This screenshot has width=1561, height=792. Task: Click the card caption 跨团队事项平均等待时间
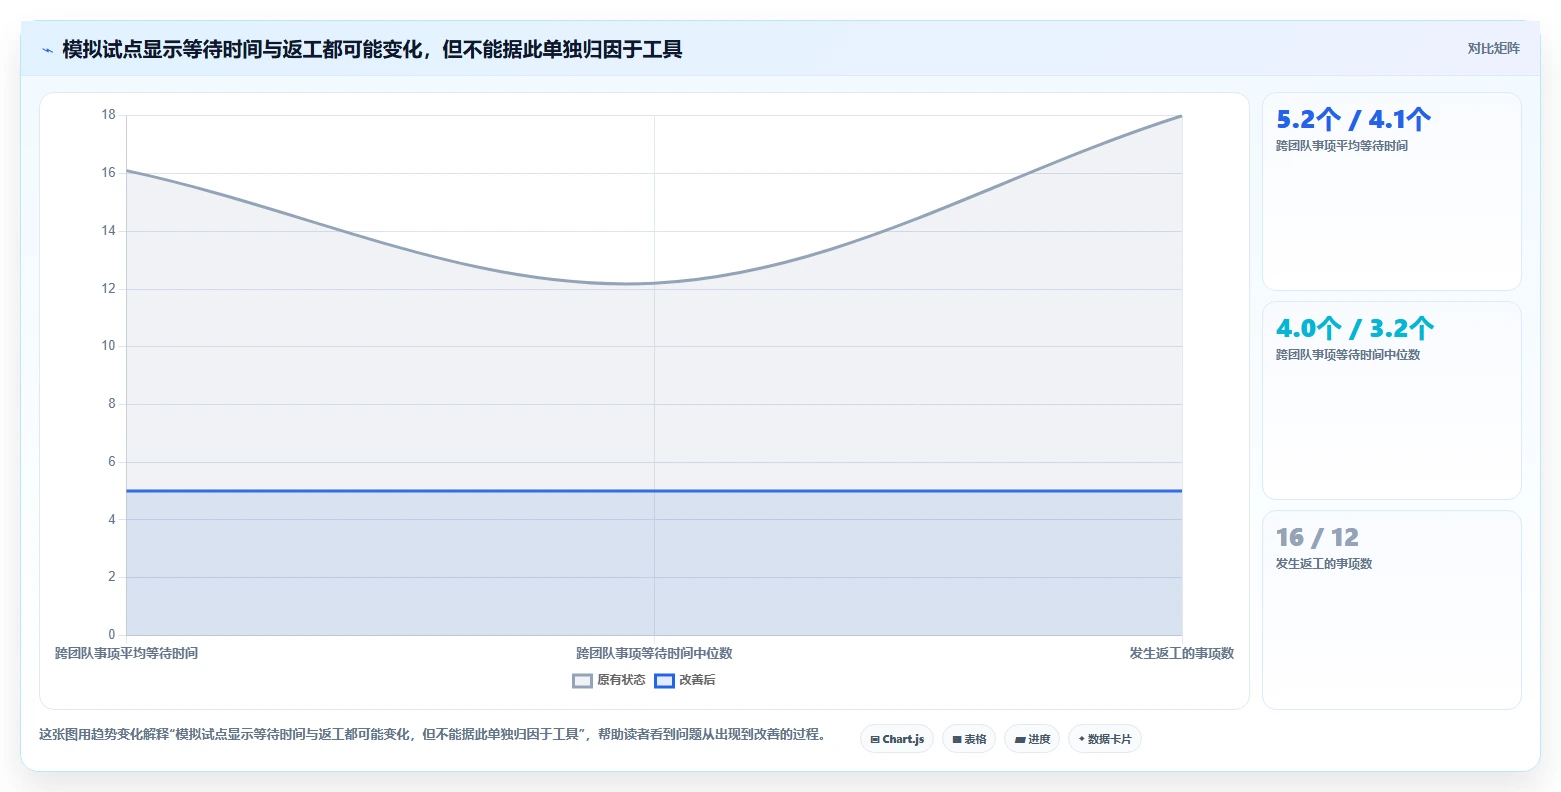click(1342, 146)
